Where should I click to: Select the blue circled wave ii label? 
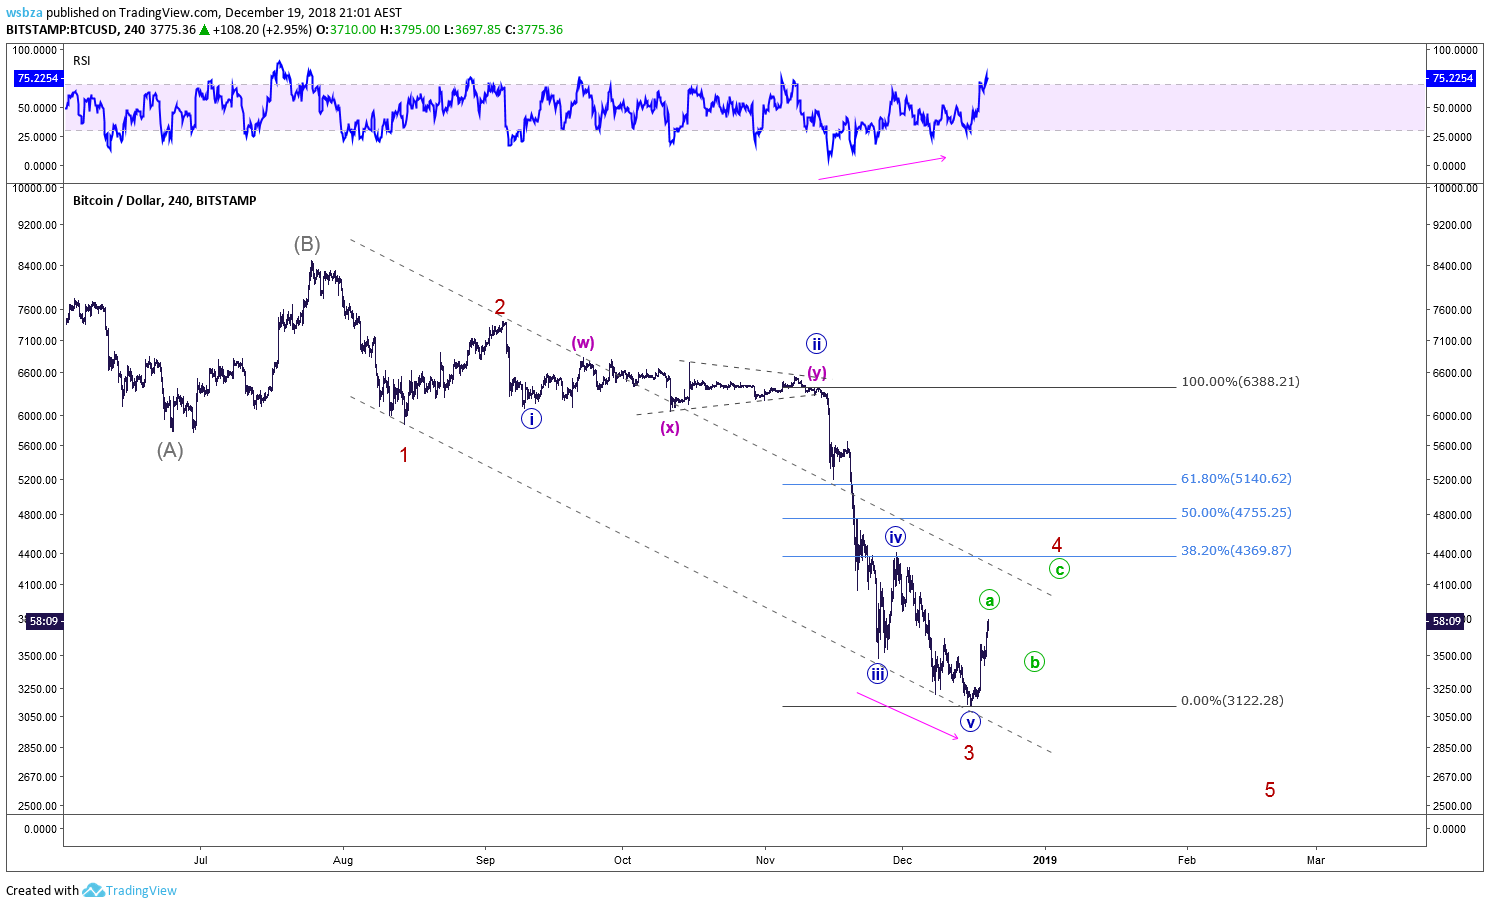(x=816, y=344)
